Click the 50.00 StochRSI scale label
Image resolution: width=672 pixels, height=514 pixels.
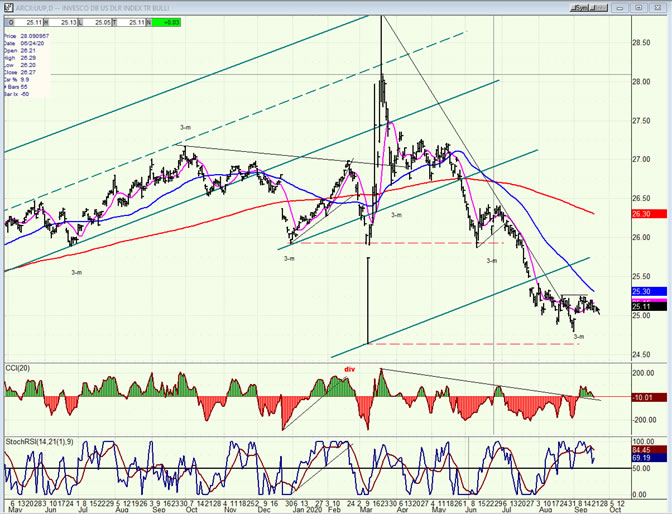[642, 468]
